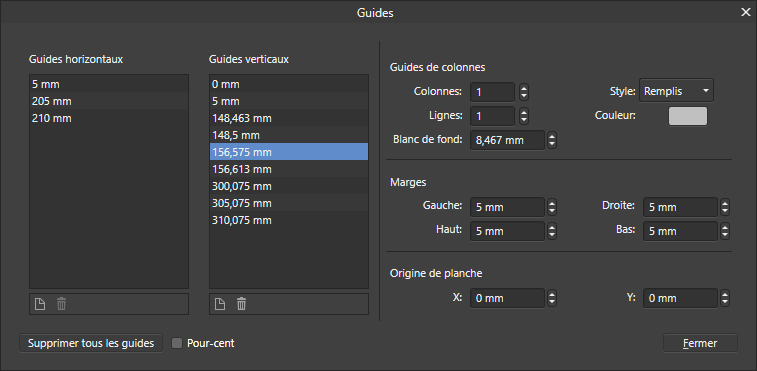This screenshot has height=371, width=757.
Task: Click the Colonnes input field
Action: point(492,92)
